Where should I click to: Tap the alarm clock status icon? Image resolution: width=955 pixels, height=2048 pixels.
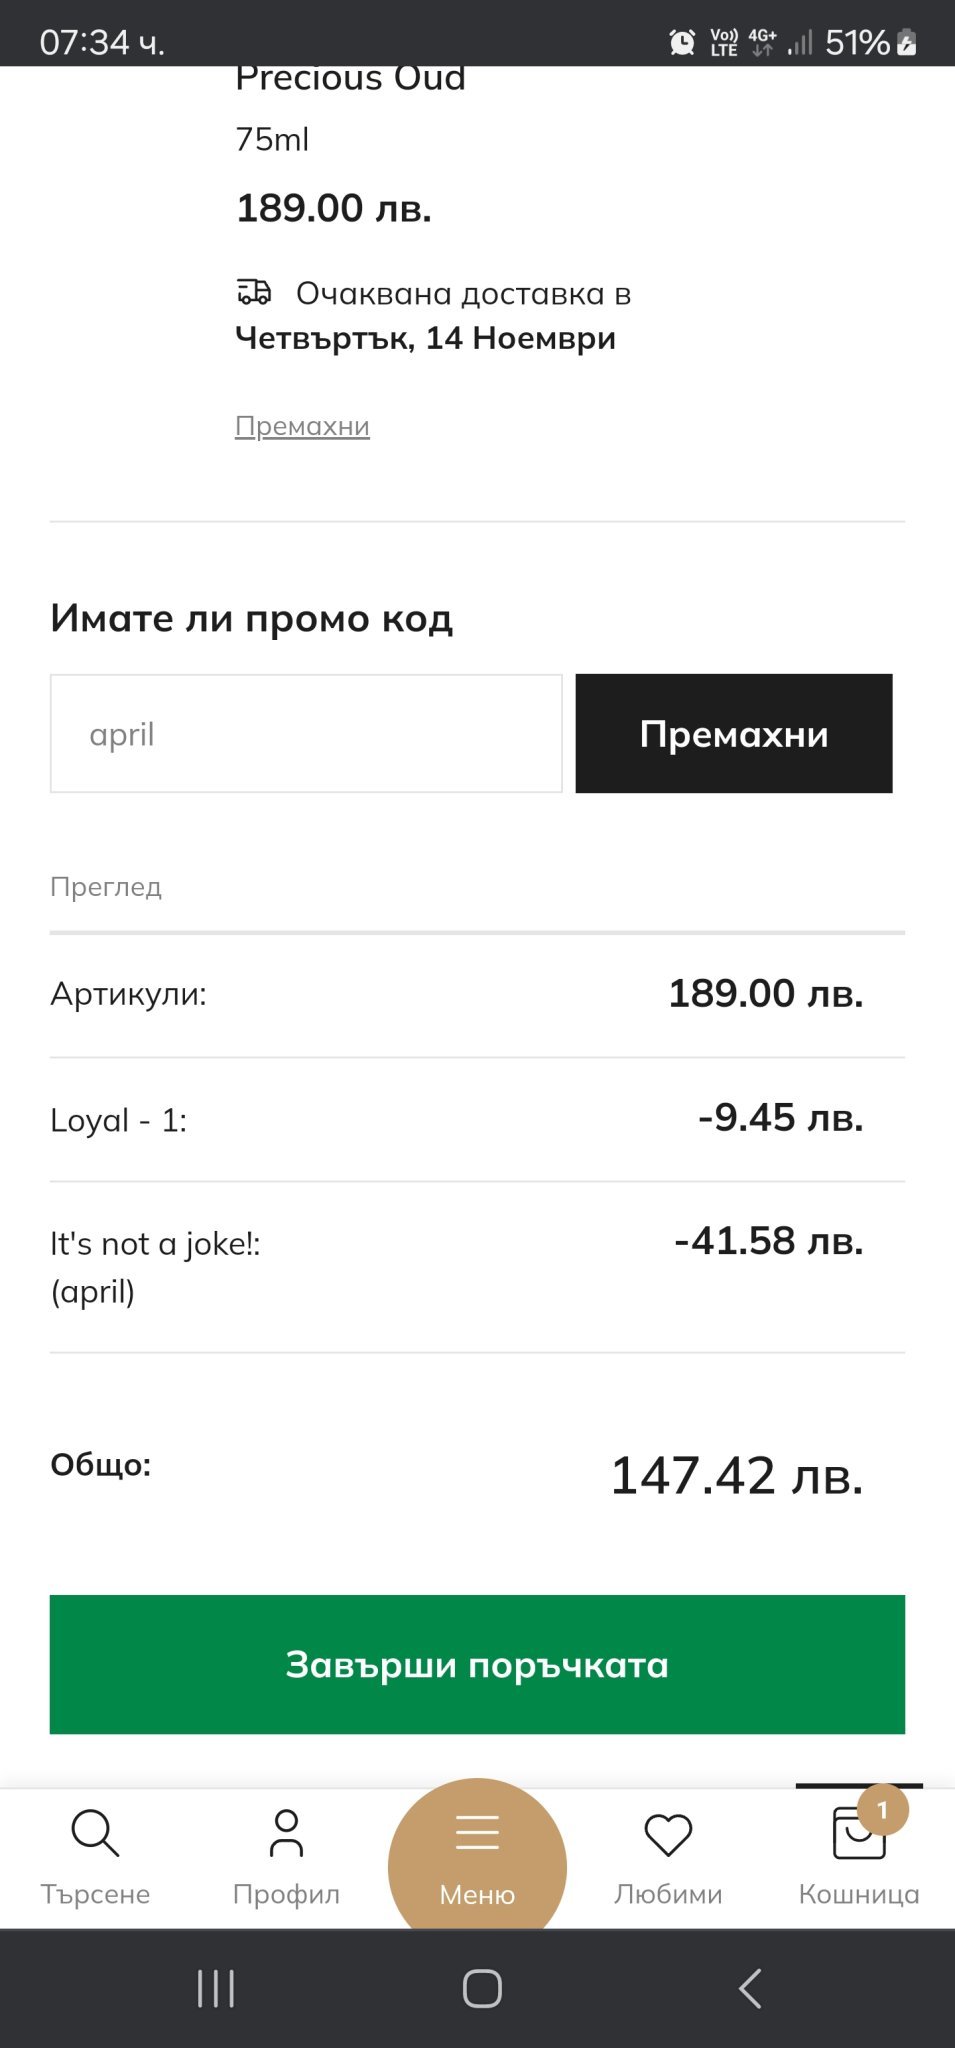click(x=682, y=42)
